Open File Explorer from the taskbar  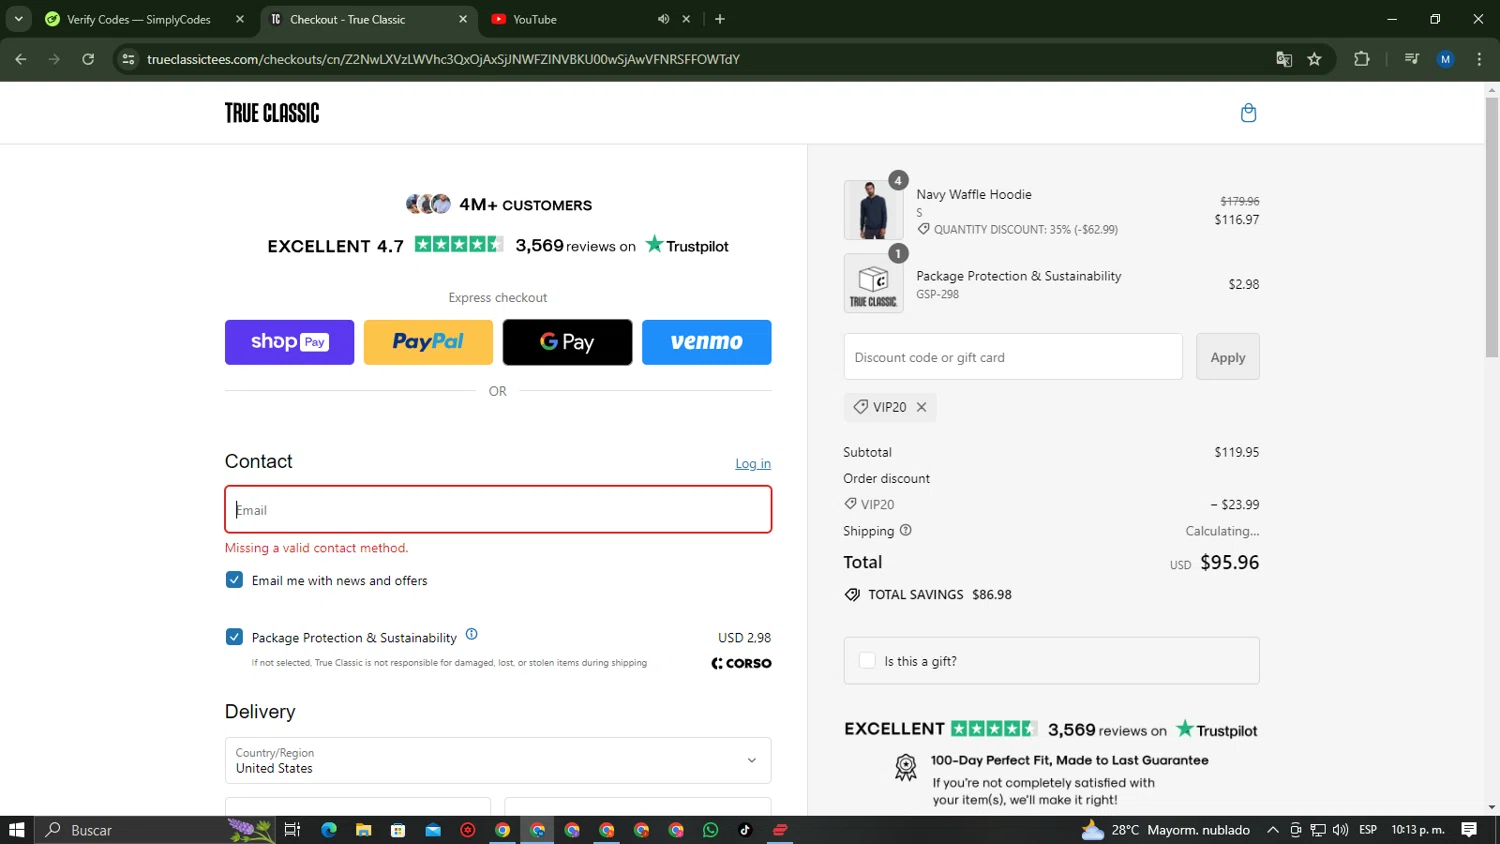(363, 830)
